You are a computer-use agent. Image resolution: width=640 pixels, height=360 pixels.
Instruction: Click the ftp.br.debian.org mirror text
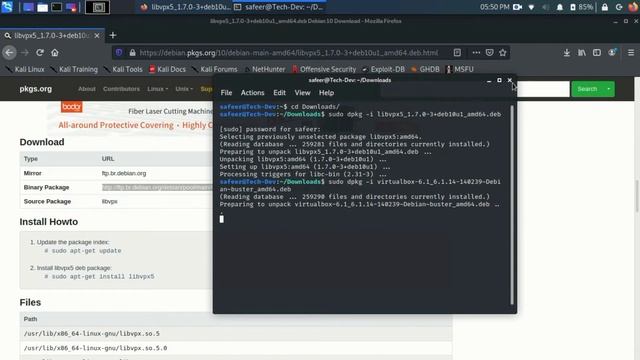pos(124,173)
